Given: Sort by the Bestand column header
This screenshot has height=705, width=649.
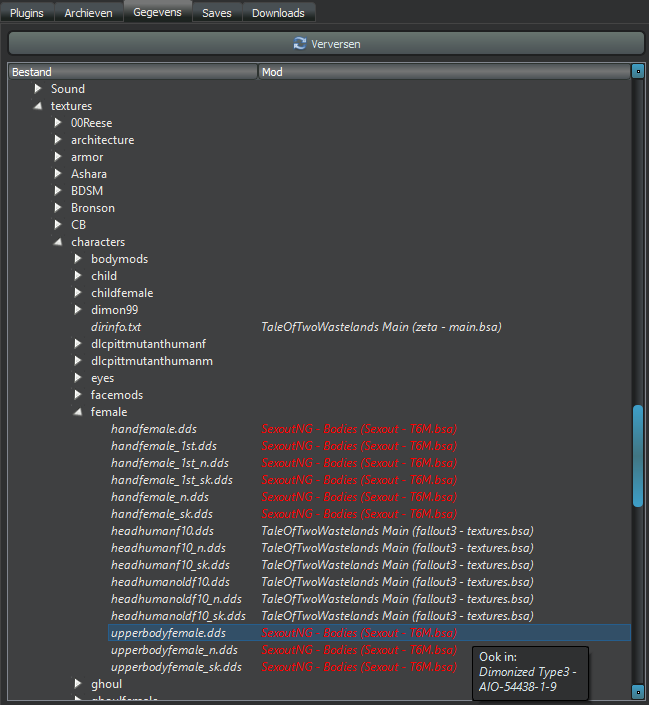Looking at the screenshot, I should click(x=133, y=72).
